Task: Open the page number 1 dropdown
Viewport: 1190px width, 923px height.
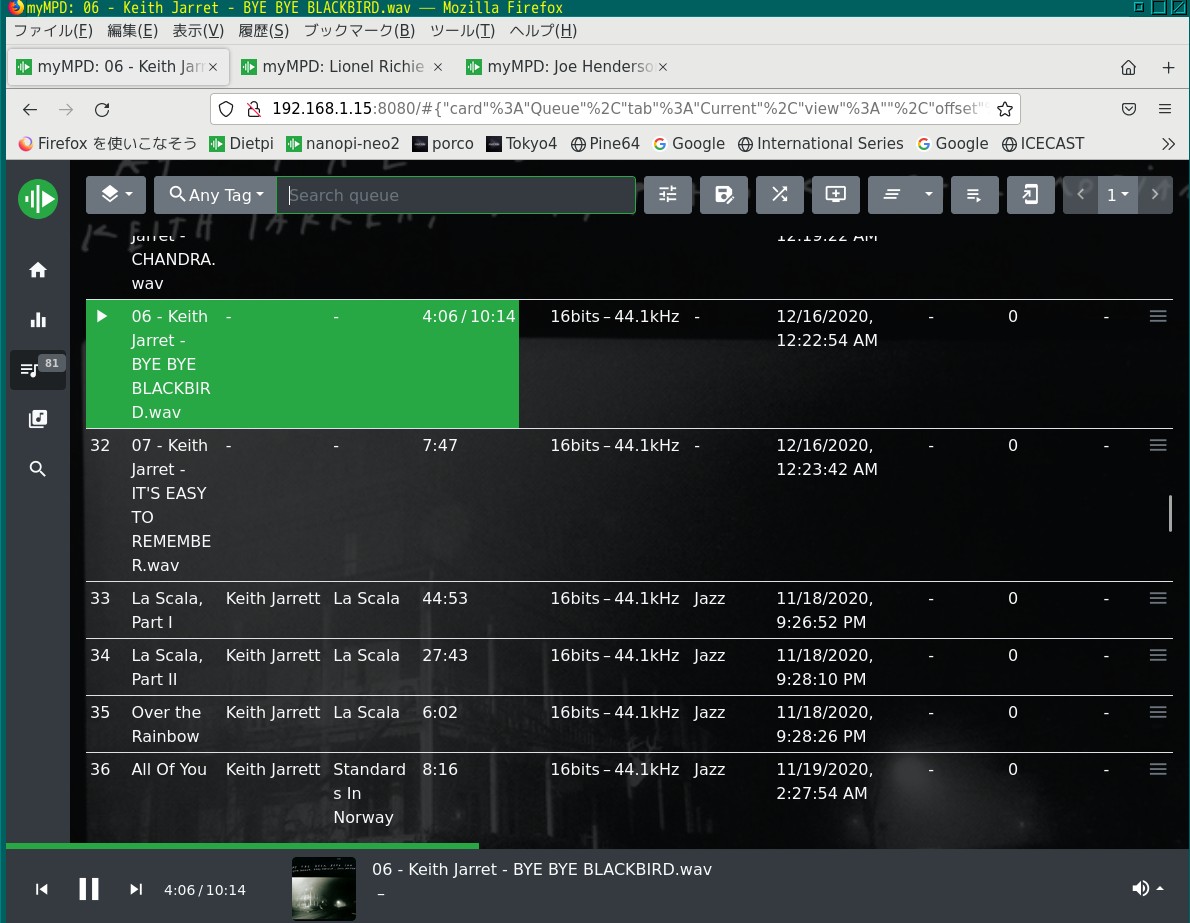Action: 1117,195
